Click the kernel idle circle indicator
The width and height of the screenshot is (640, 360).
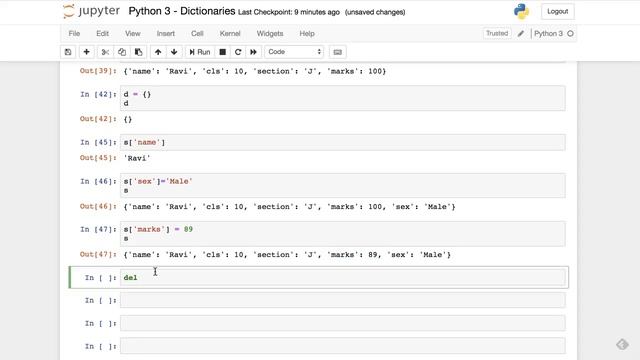pos(570,33)
